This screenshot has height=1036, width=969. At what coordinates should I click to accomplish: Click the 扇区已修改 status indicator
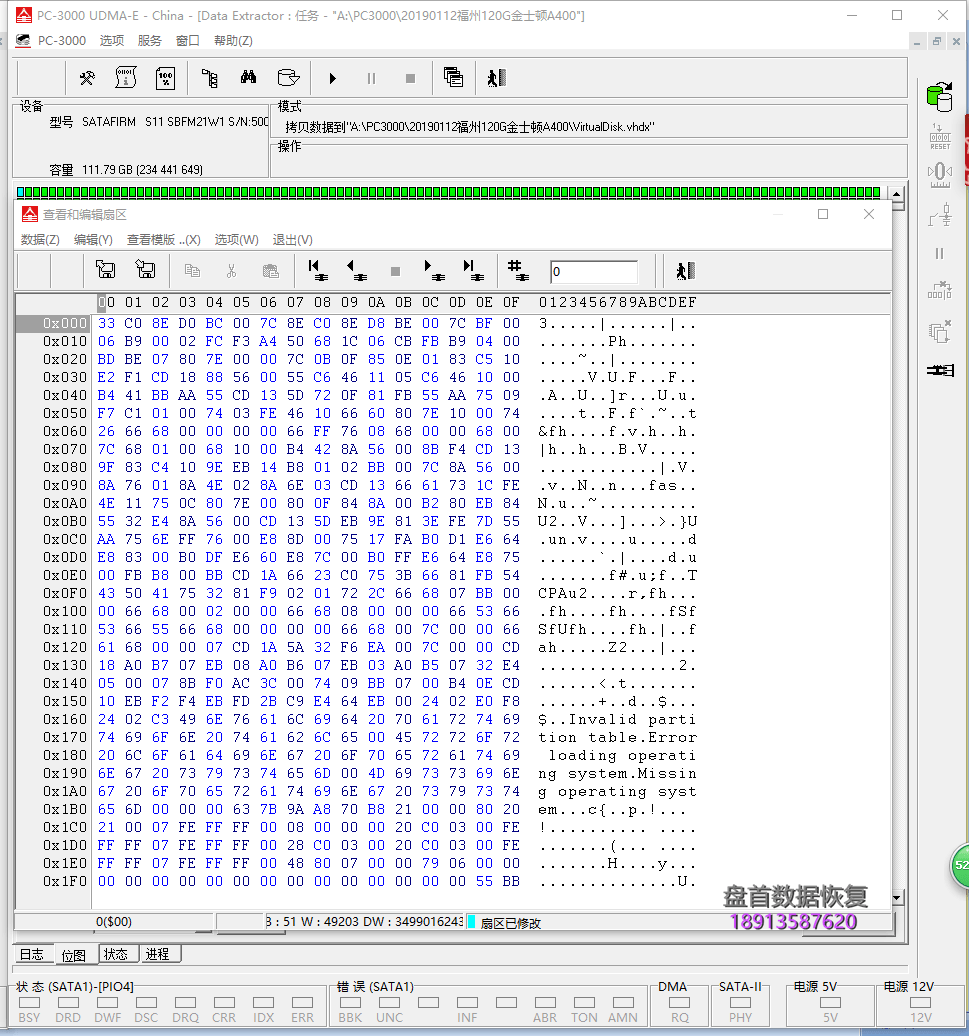510,923
